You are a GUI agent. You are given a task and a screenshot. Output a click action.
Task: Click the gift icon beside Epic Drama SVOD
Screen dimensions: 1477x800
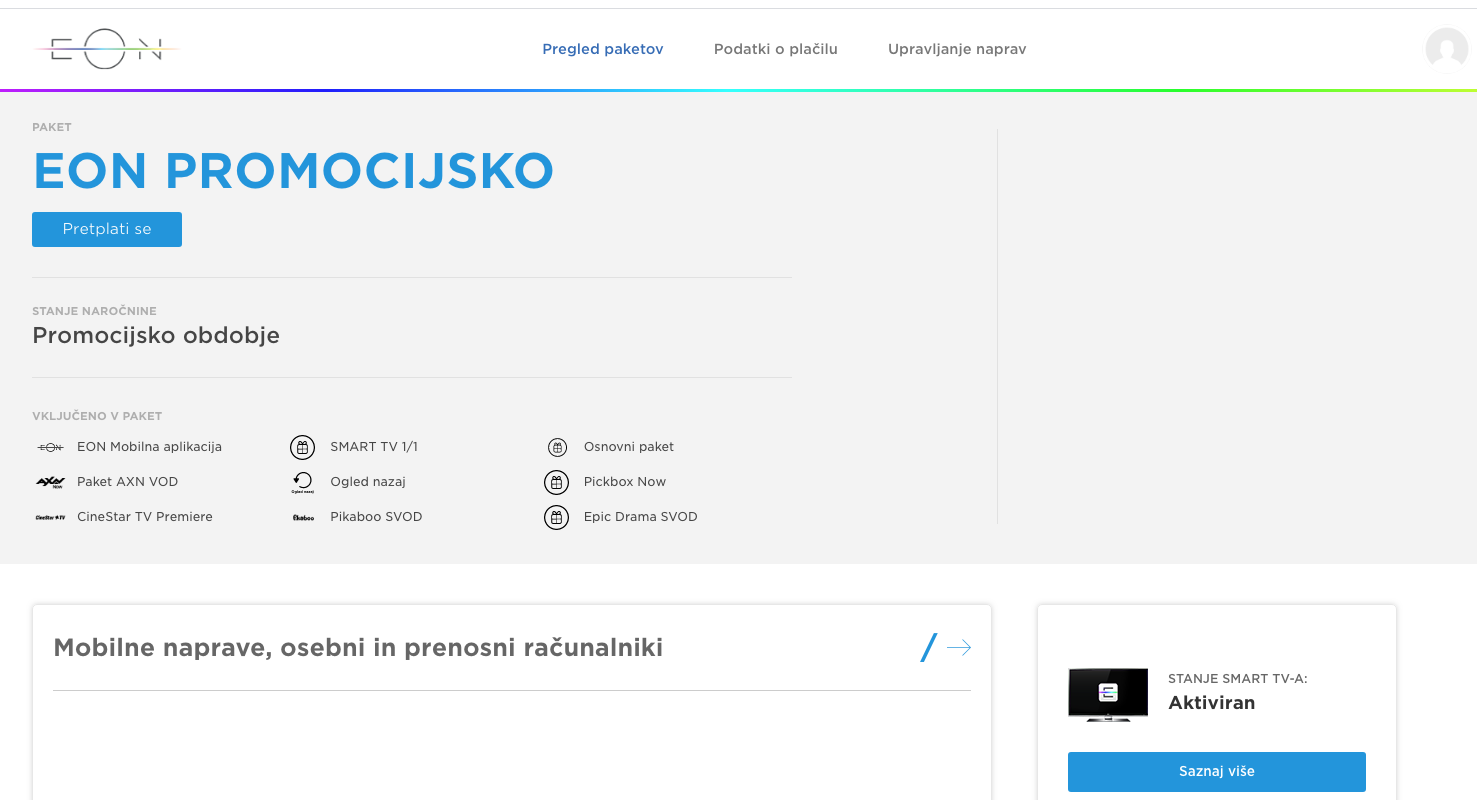(556, 517)
